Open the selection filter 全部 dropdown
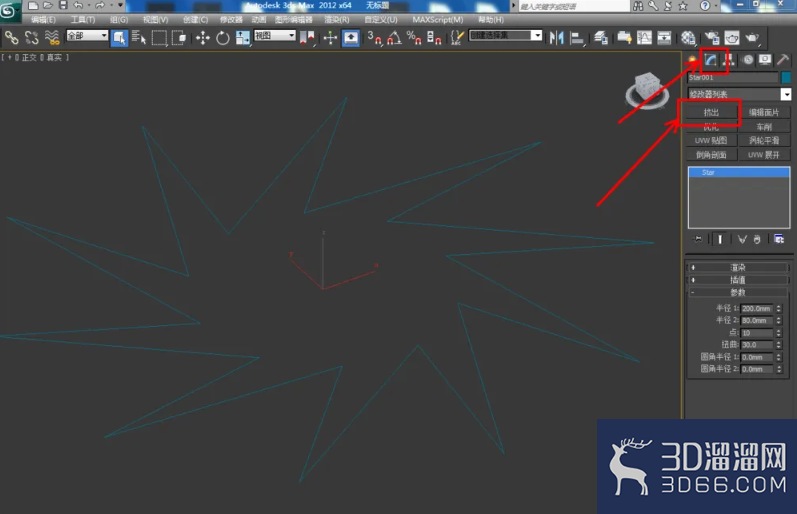Viewport: 797px width, 514px height. (87, 36)
